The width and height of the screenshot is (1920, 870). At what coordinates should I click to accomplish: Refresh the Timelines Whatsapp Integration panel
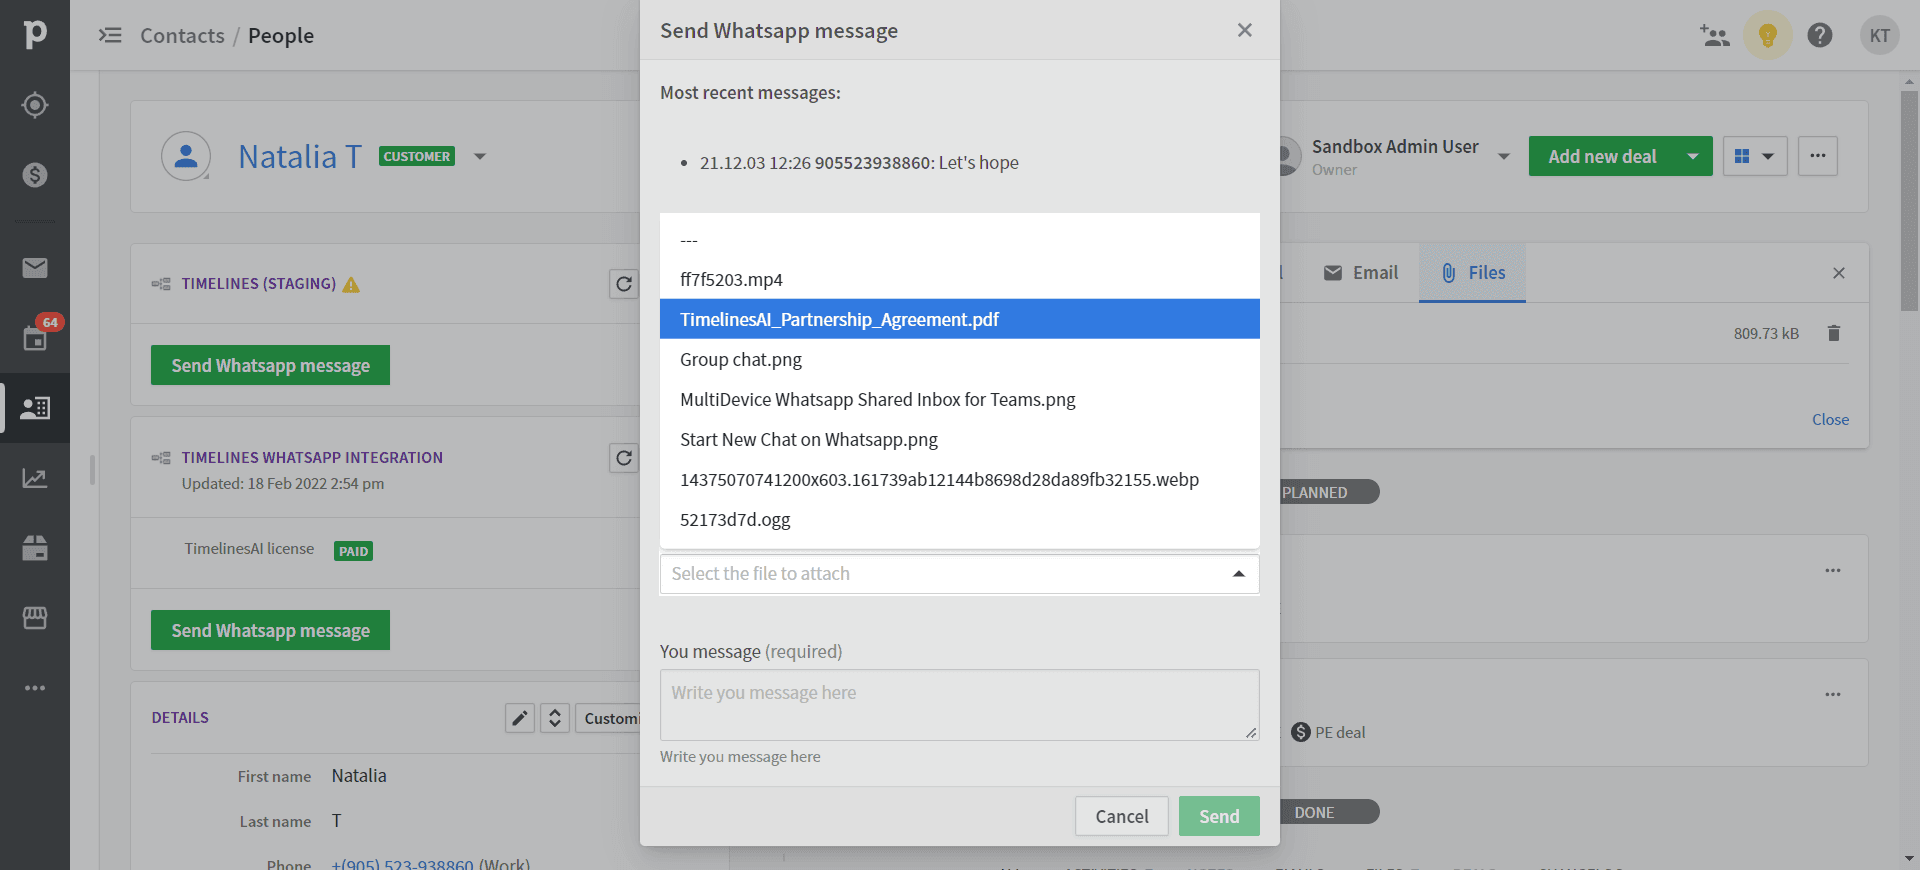[x=624, y=458]
